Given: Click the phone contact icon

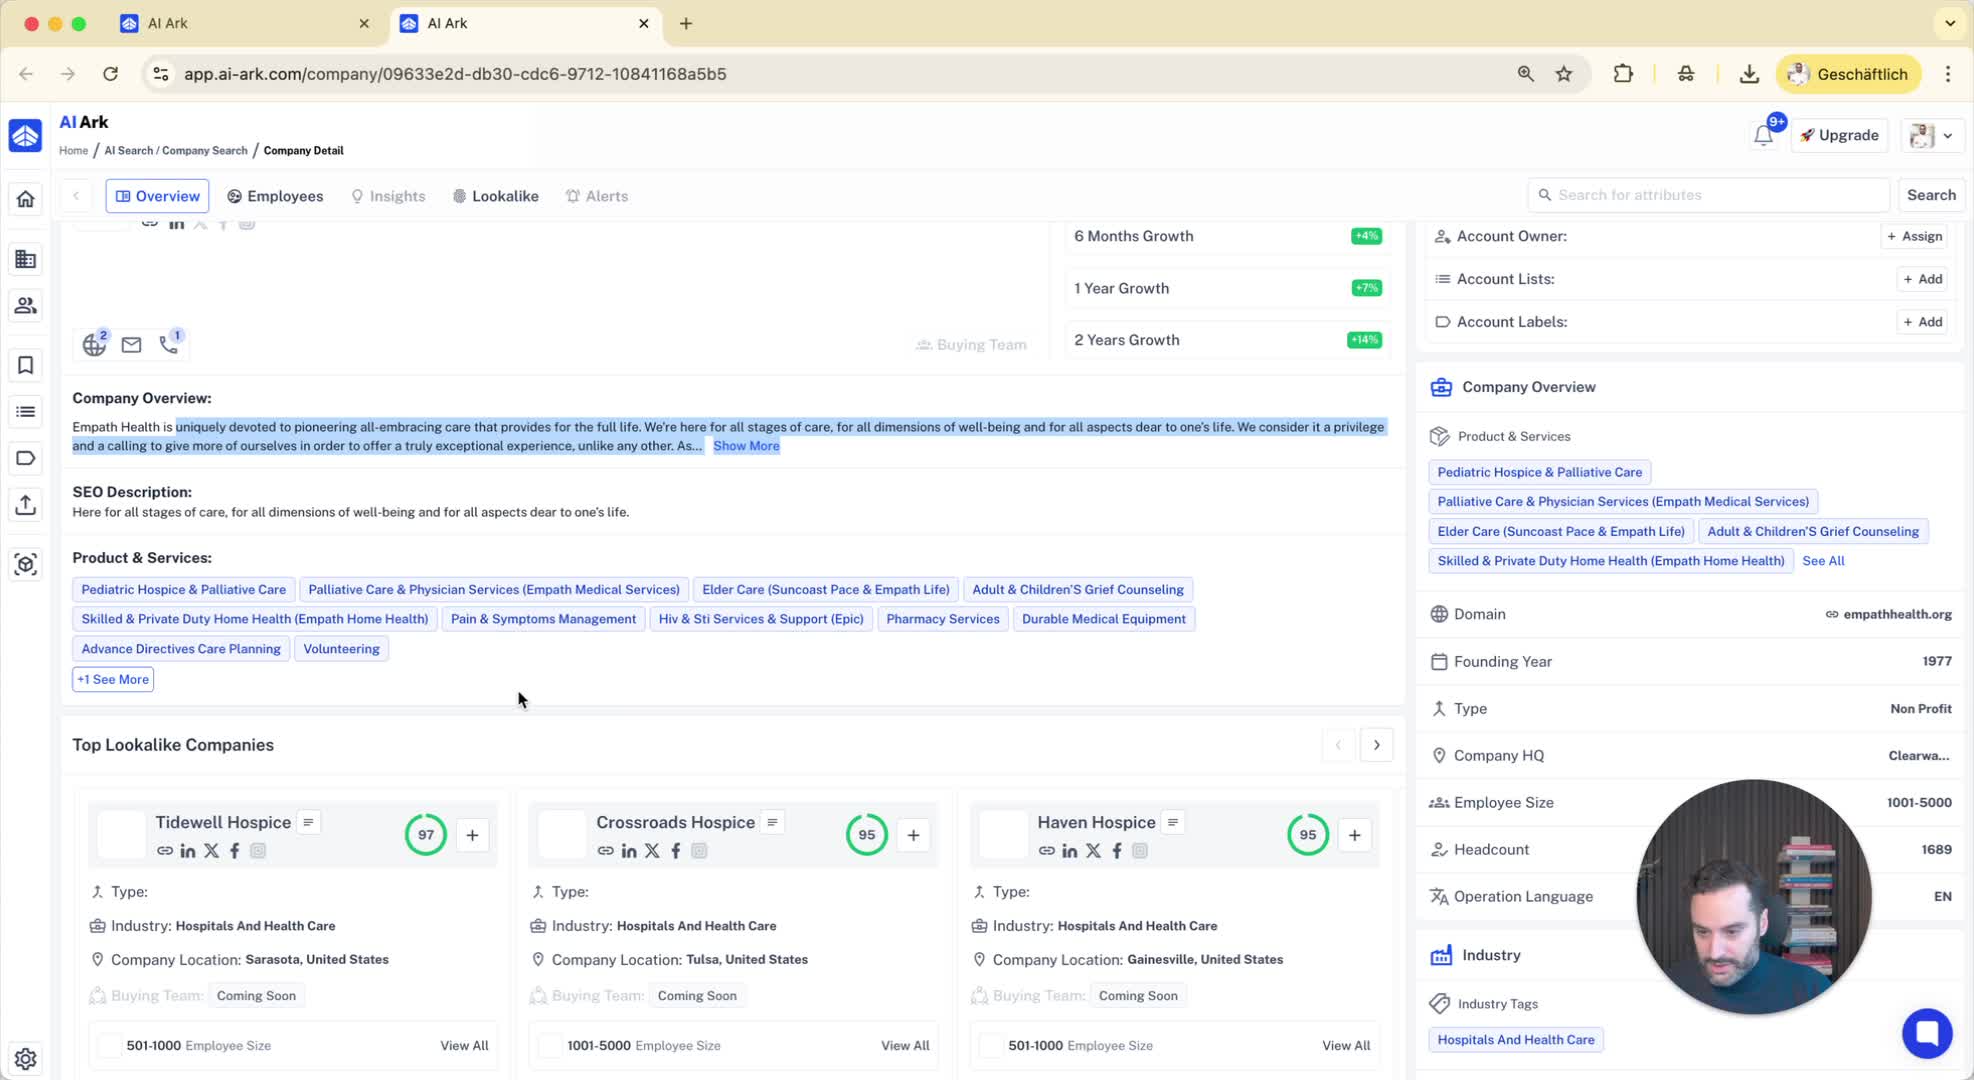Looking at the screenshot, I should (169, 345).
